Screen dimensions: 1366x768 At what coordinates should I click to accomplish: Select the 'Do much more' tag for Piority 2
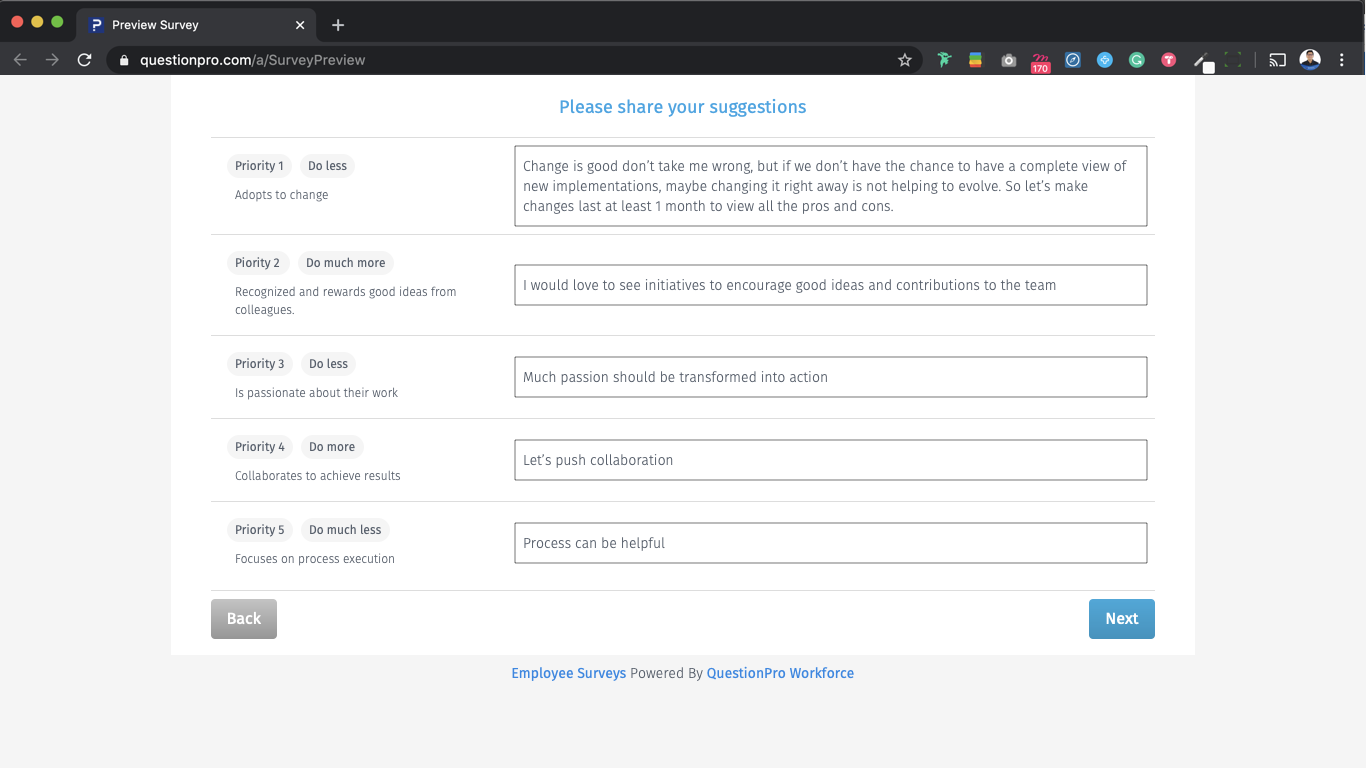345,262
